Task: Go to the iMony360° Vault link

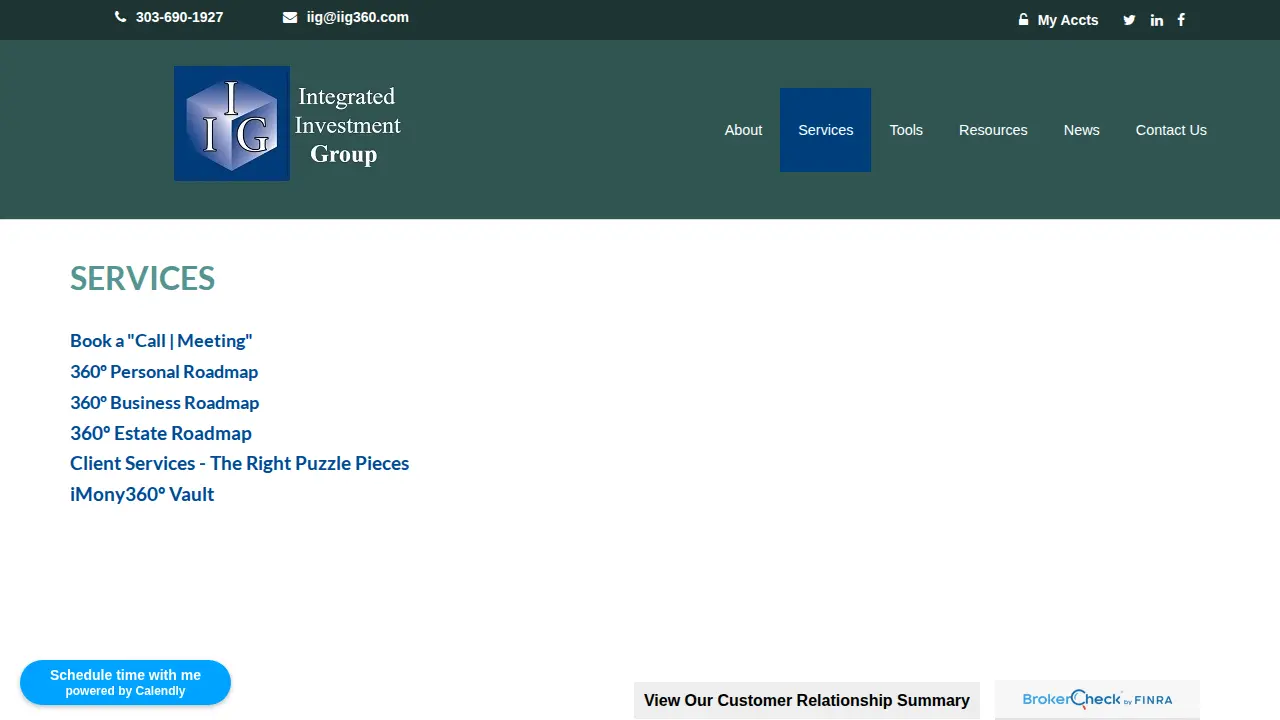Action: (142, 494)
